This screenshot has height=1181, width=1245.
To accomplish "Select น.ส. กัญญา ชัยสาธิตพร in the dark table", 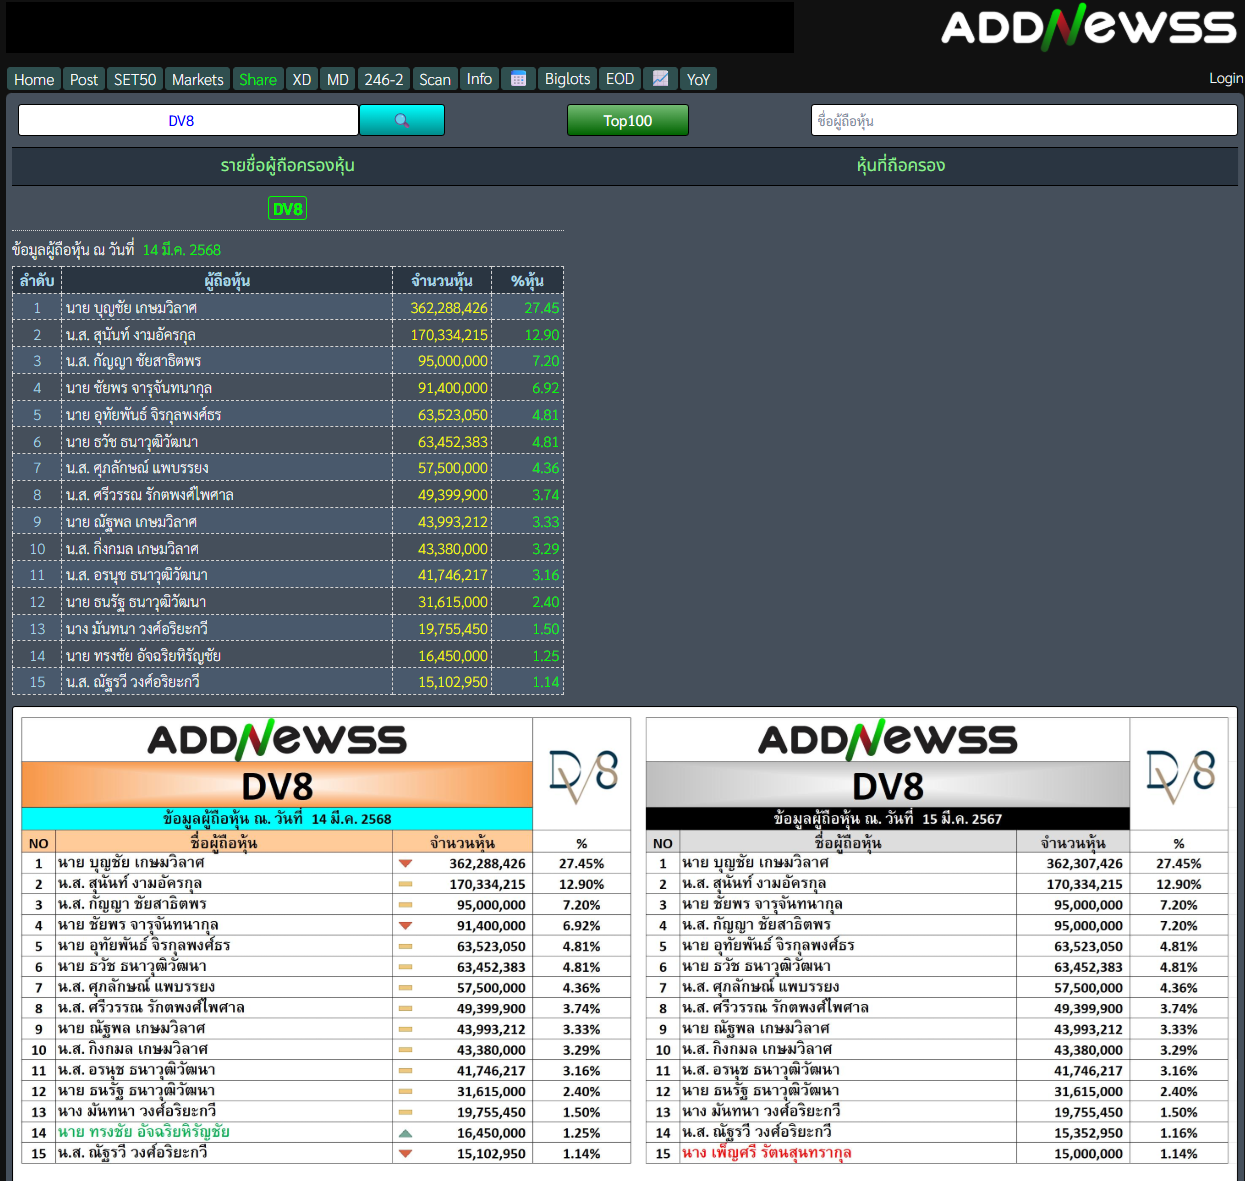I will coord(134,361).
